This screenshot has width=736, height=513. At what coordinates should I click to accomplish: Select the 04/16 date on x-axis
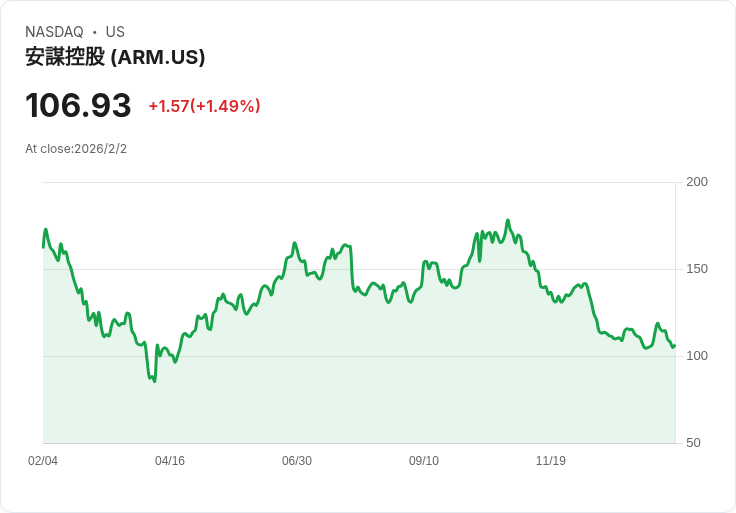coord(170,461)
